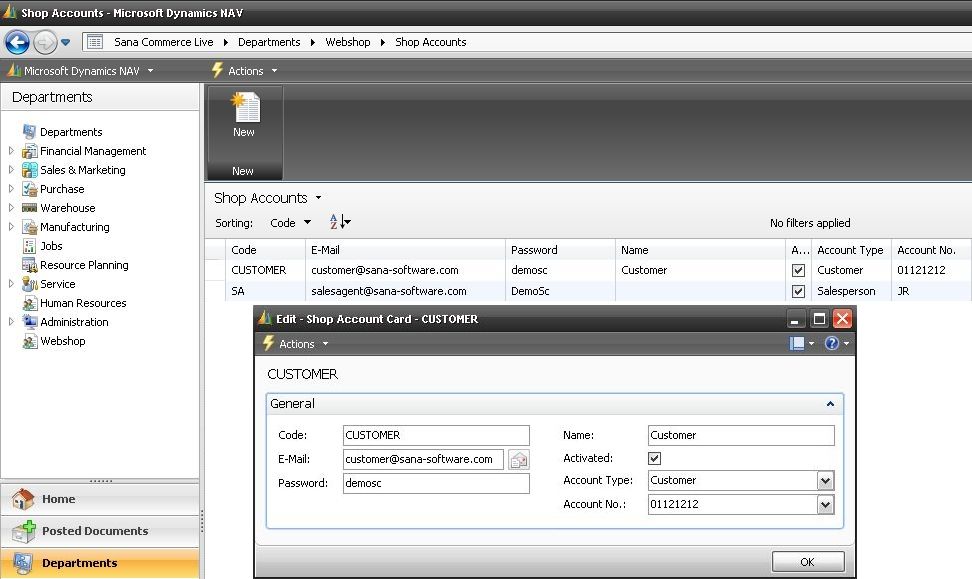Click the send e-mail icon beside E-Mail
972x579 pixels.
519,459
